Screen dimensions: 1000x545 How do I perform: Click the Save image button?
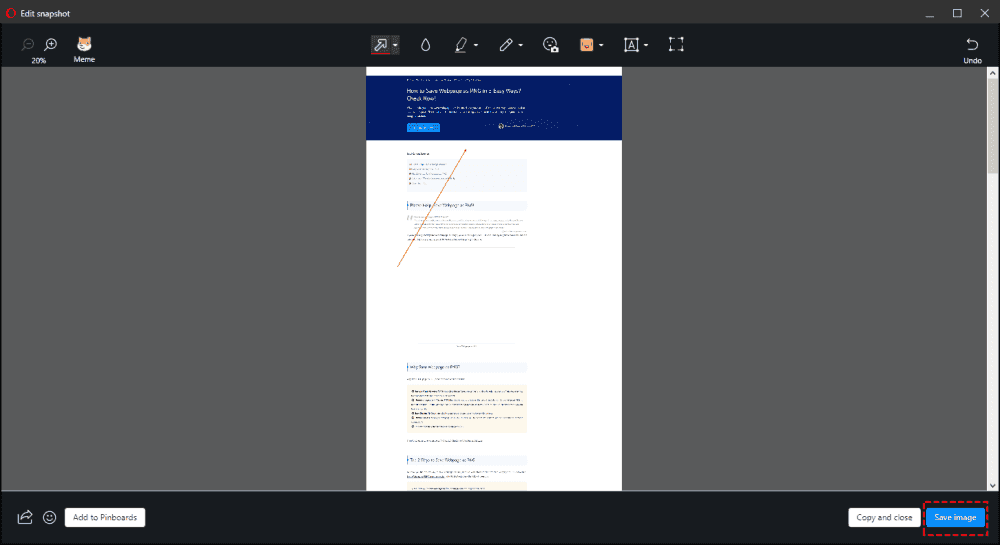955,517
